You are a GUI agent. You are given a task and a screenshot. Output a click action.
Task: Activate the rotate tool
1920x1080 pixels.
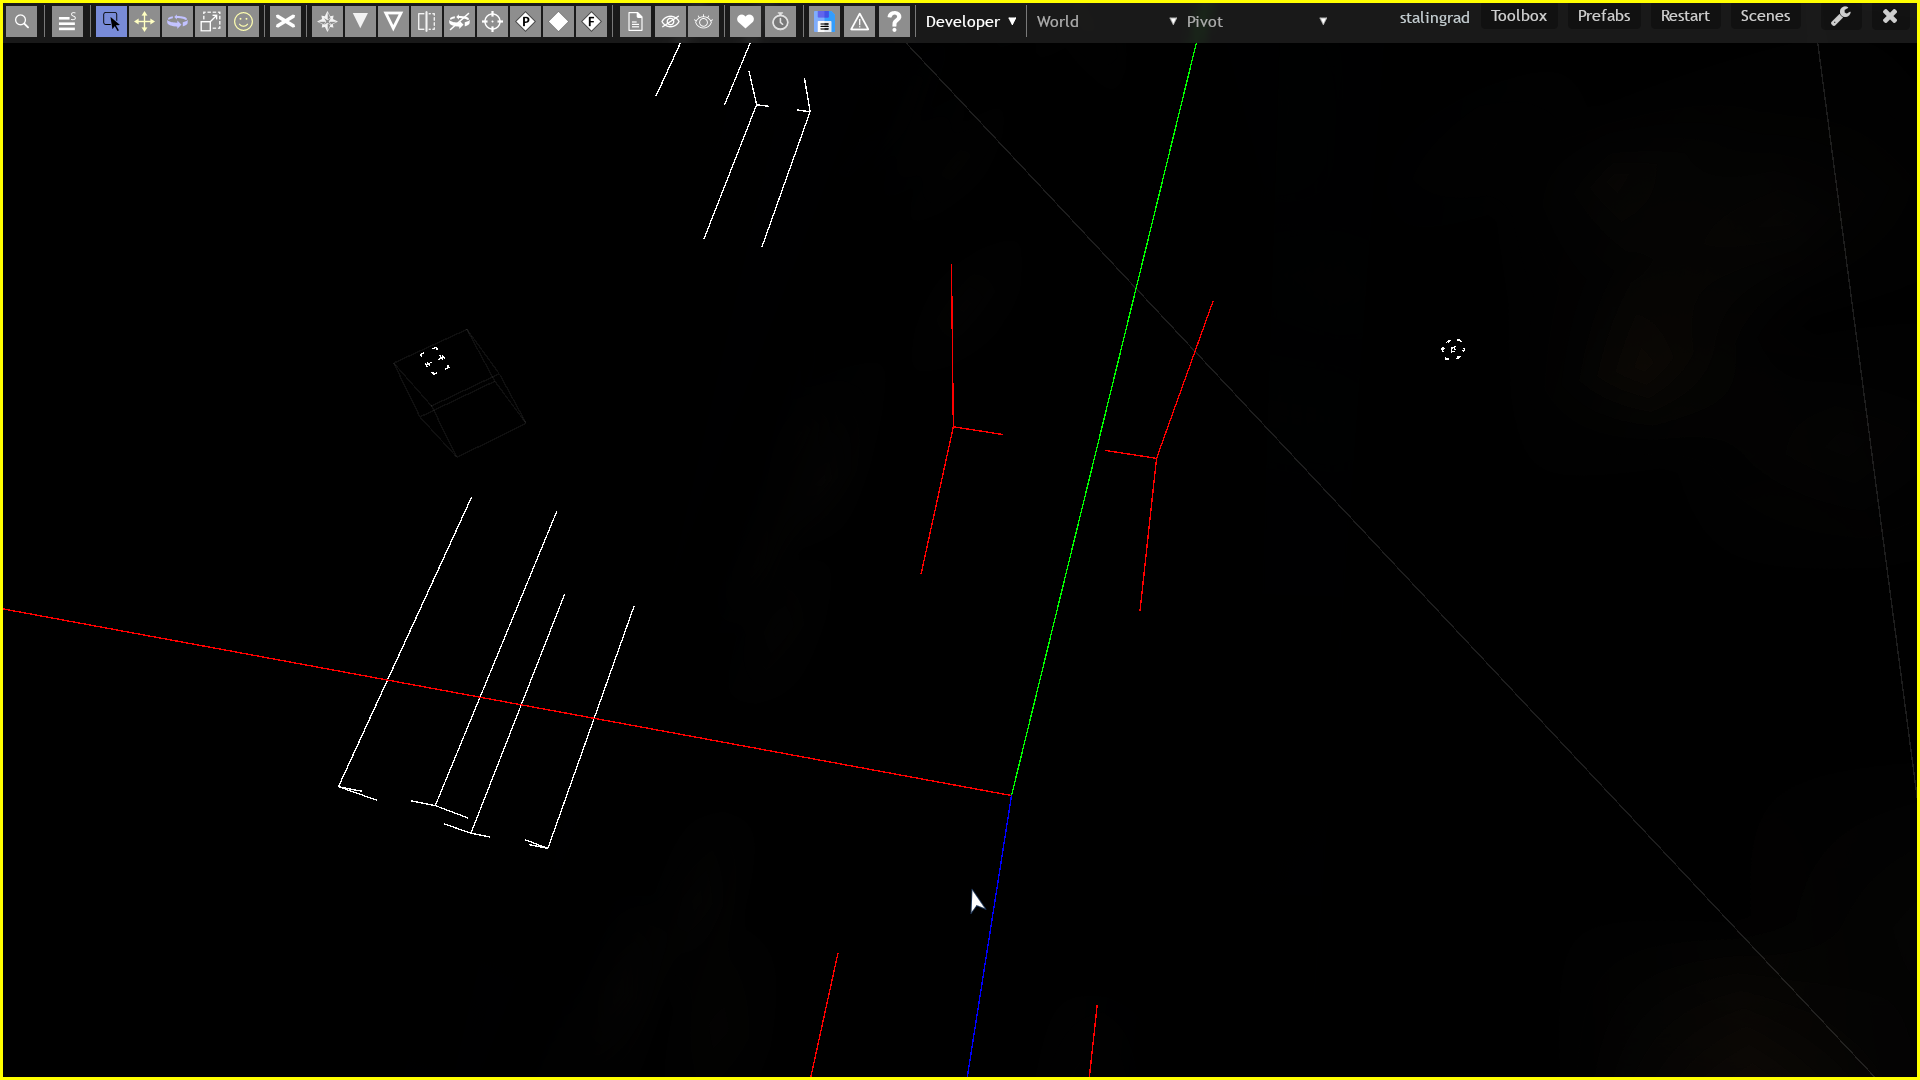pos(177,21)
